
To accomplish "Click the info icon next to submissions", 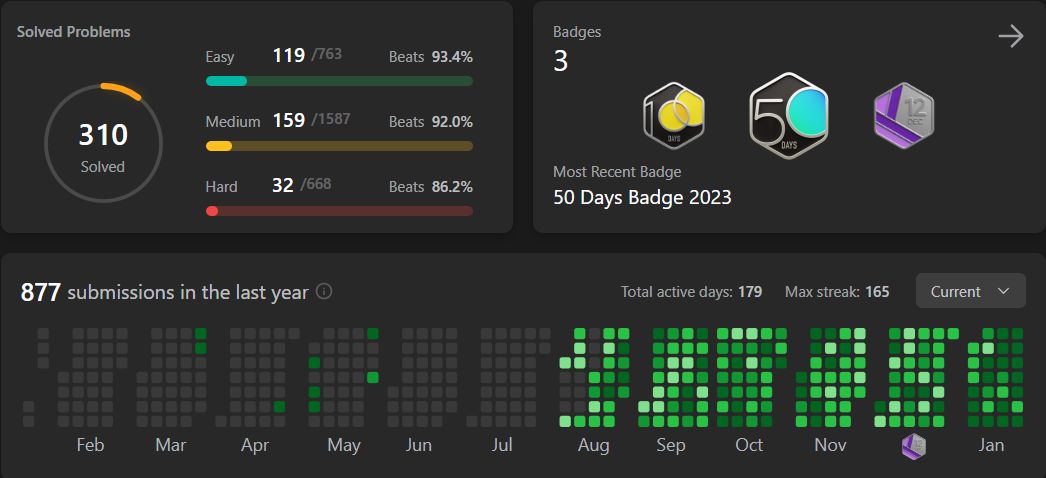I will [x=324, y=291].
